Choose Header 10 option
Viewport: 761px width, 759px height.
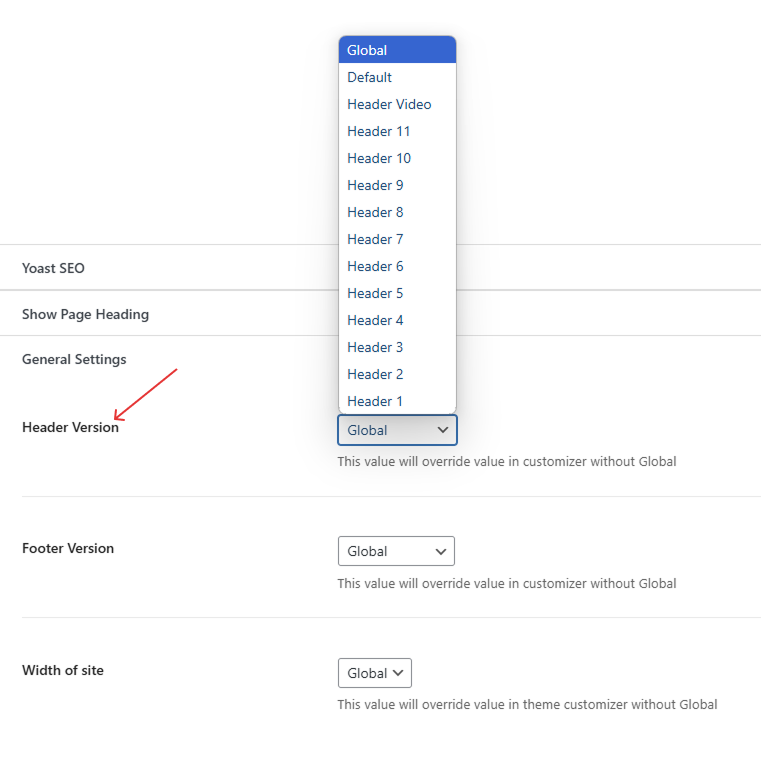[x=396, y=158]
